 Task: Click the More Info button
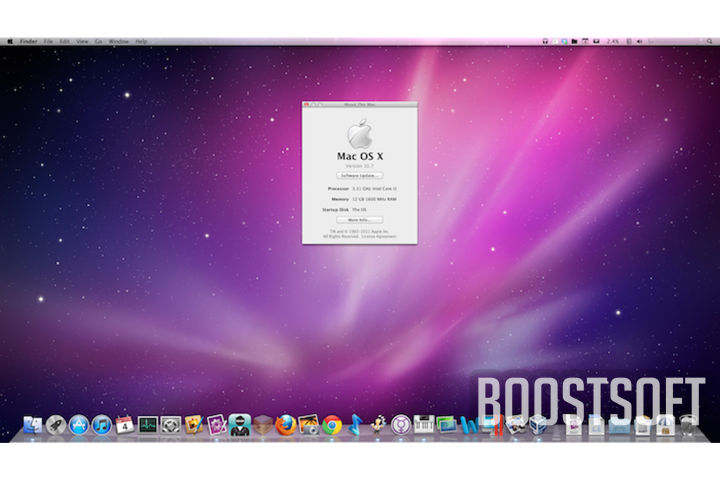point(358,219)
